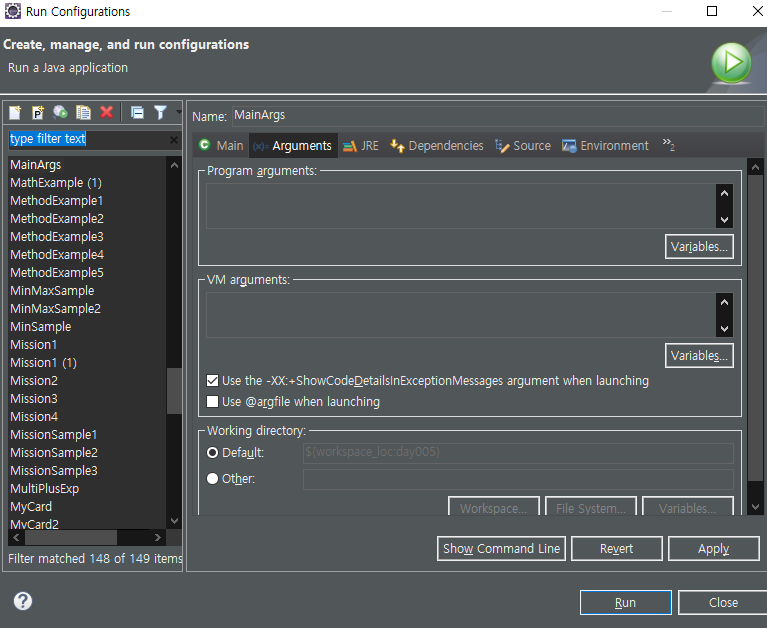
Task: Switch to the Main tab
Action: 221,146
